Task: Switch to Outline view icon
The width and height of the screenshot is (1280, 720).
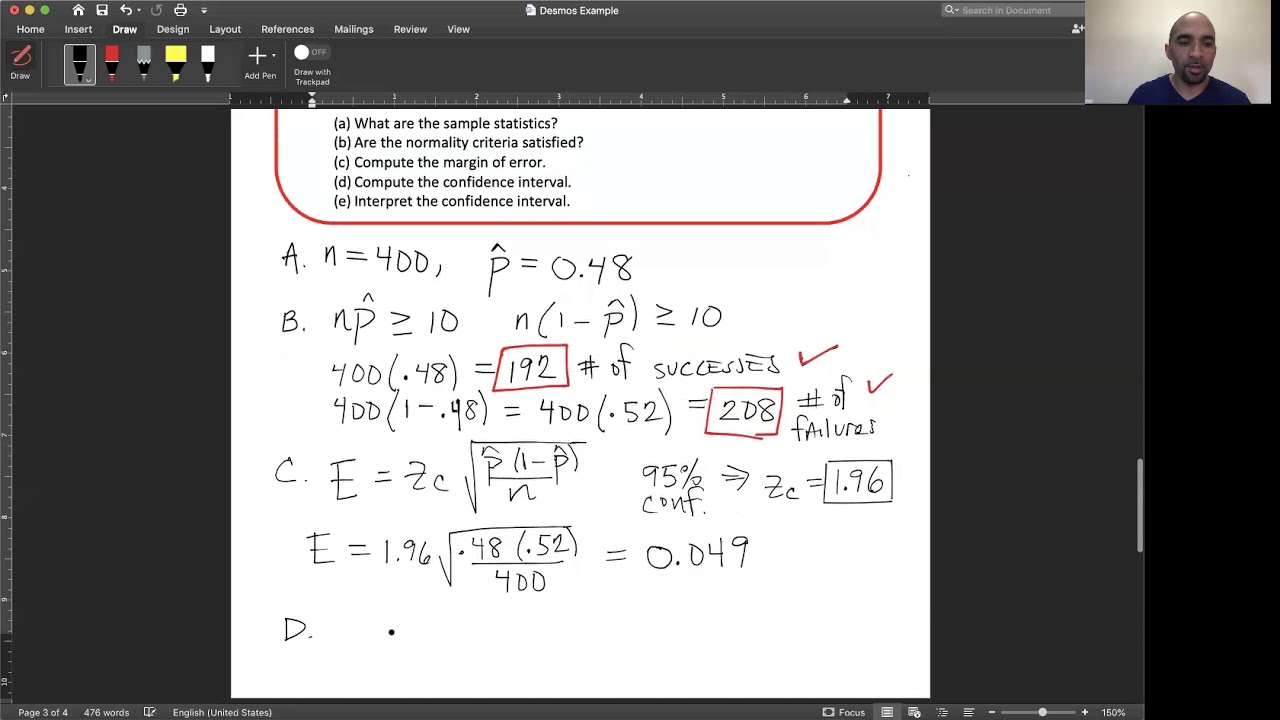Action: coord(942,712)
